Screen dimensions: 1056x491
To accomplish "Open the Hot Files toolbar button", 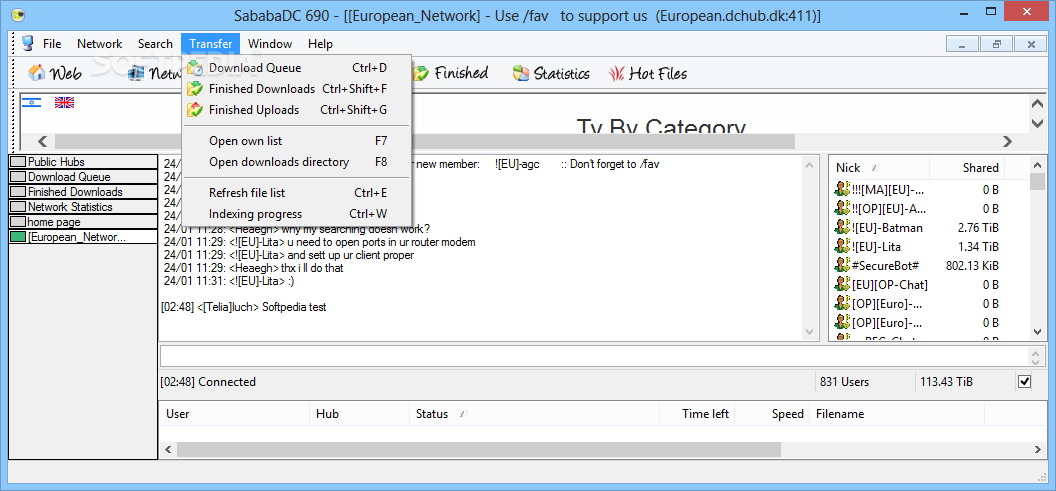I will pyautogui.click(x=648, y=73).
